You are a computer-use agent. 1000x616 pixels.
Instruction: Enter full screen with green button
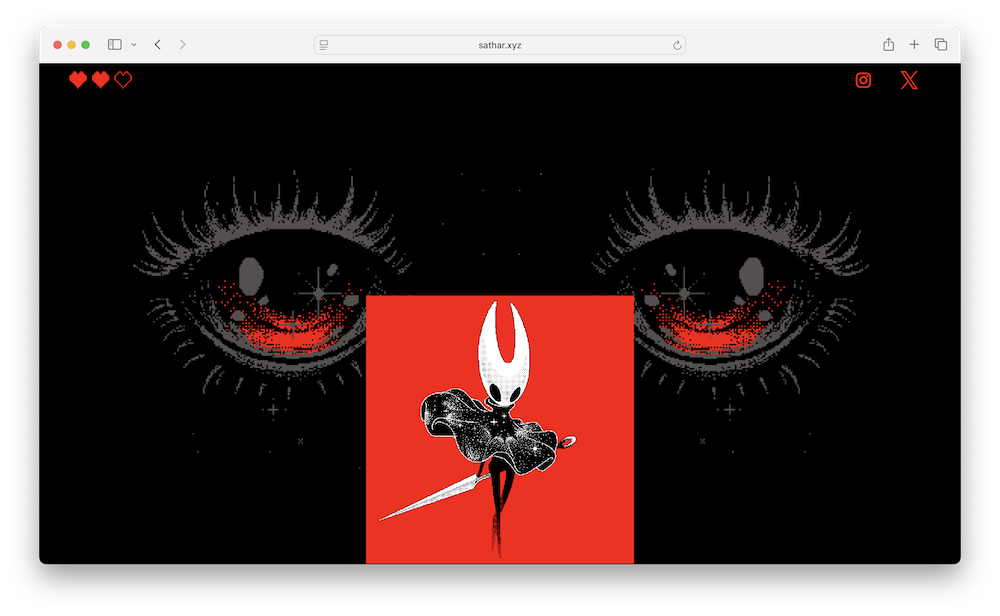pyautogui.click(x=85, y=45)
